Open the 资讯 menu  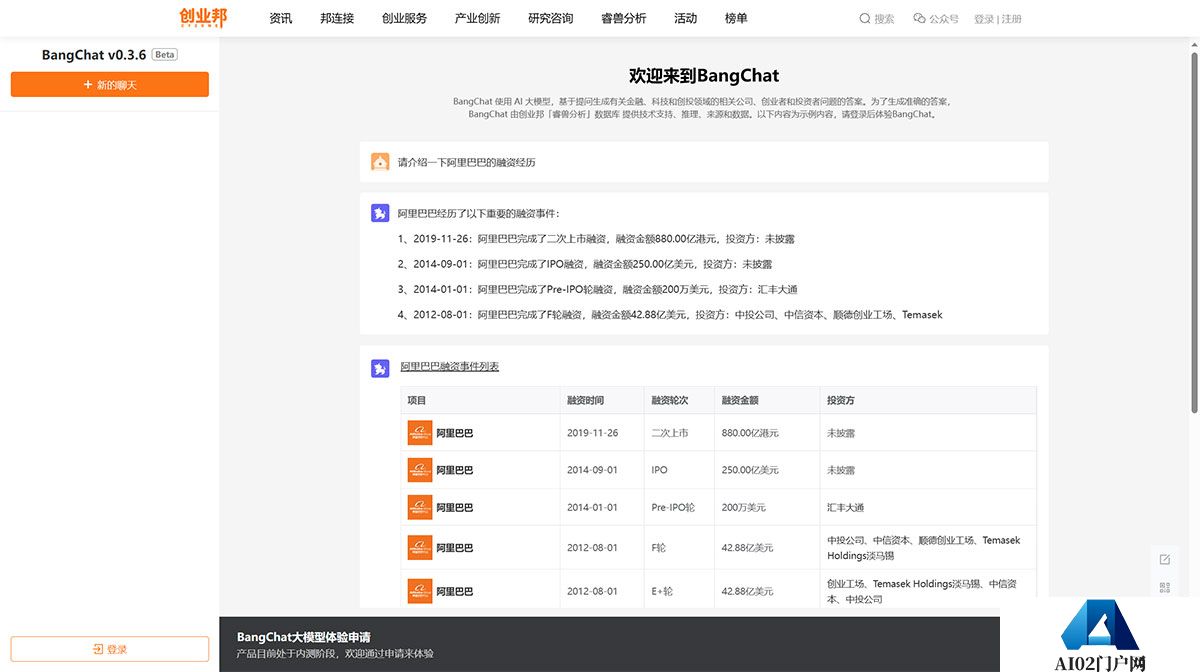click(x=281, y=18)
